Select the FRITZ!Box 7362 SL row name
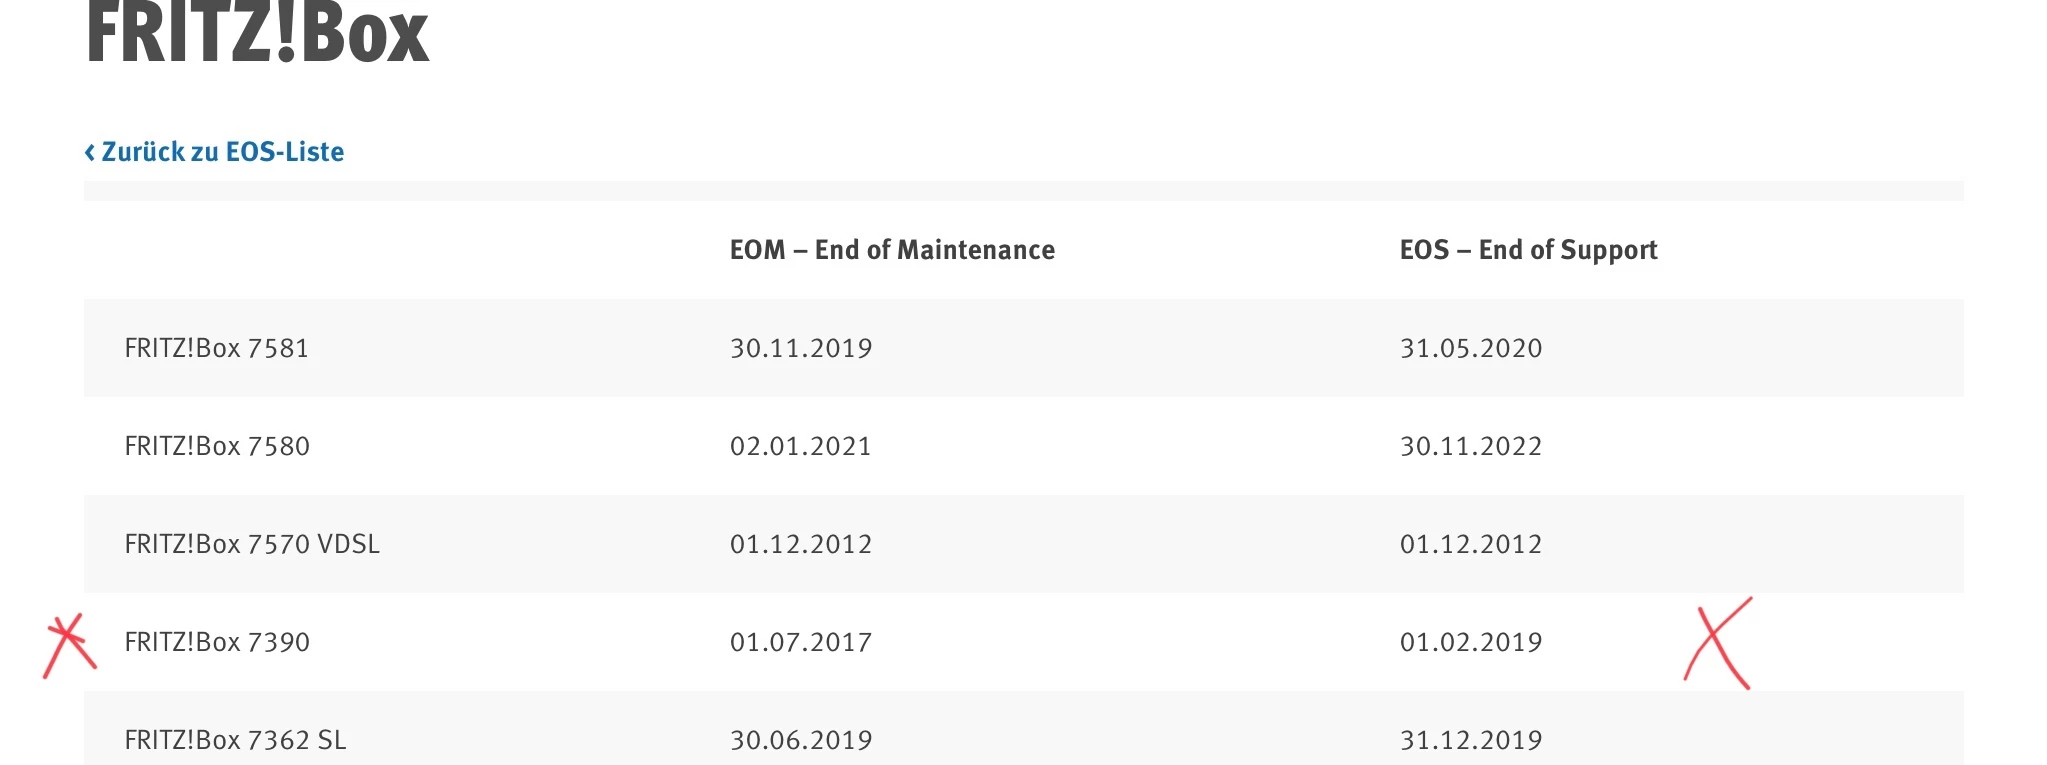Screen dimensions: 2047x765 pos(235,740)
